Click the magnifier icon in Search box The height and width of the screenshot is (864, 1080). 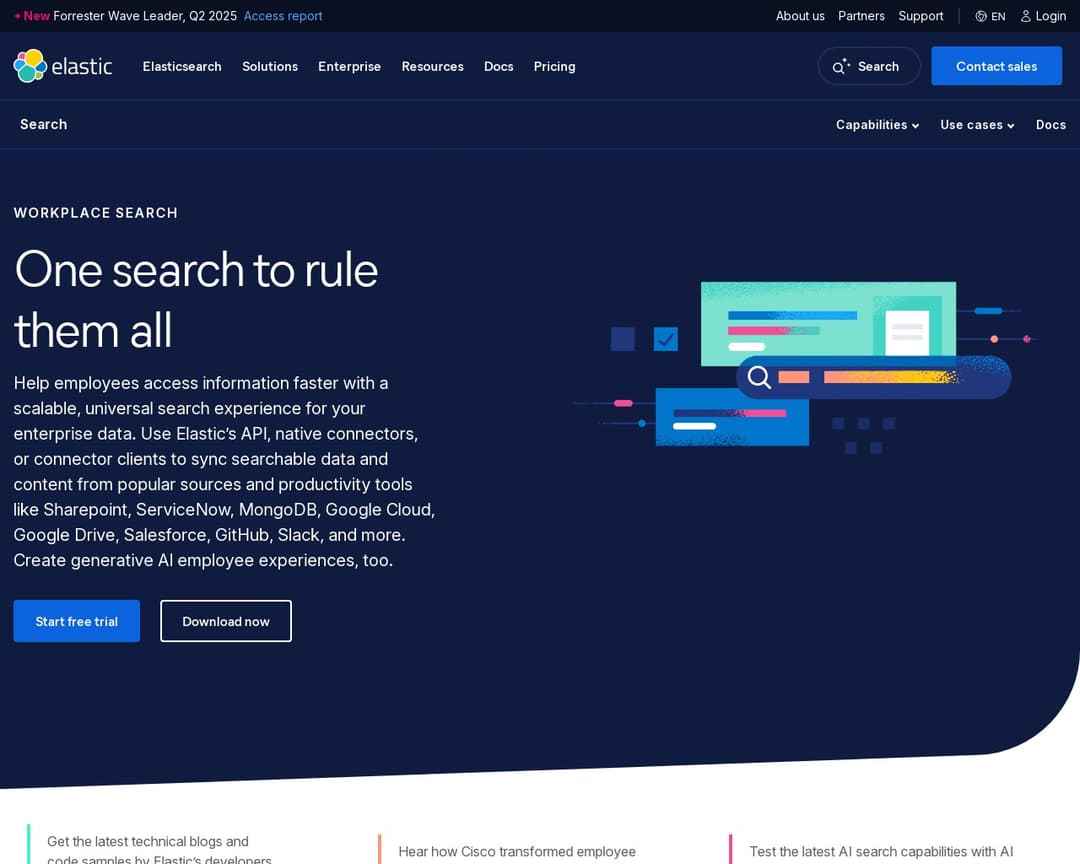pyautogui.click(x=840, y=66)
